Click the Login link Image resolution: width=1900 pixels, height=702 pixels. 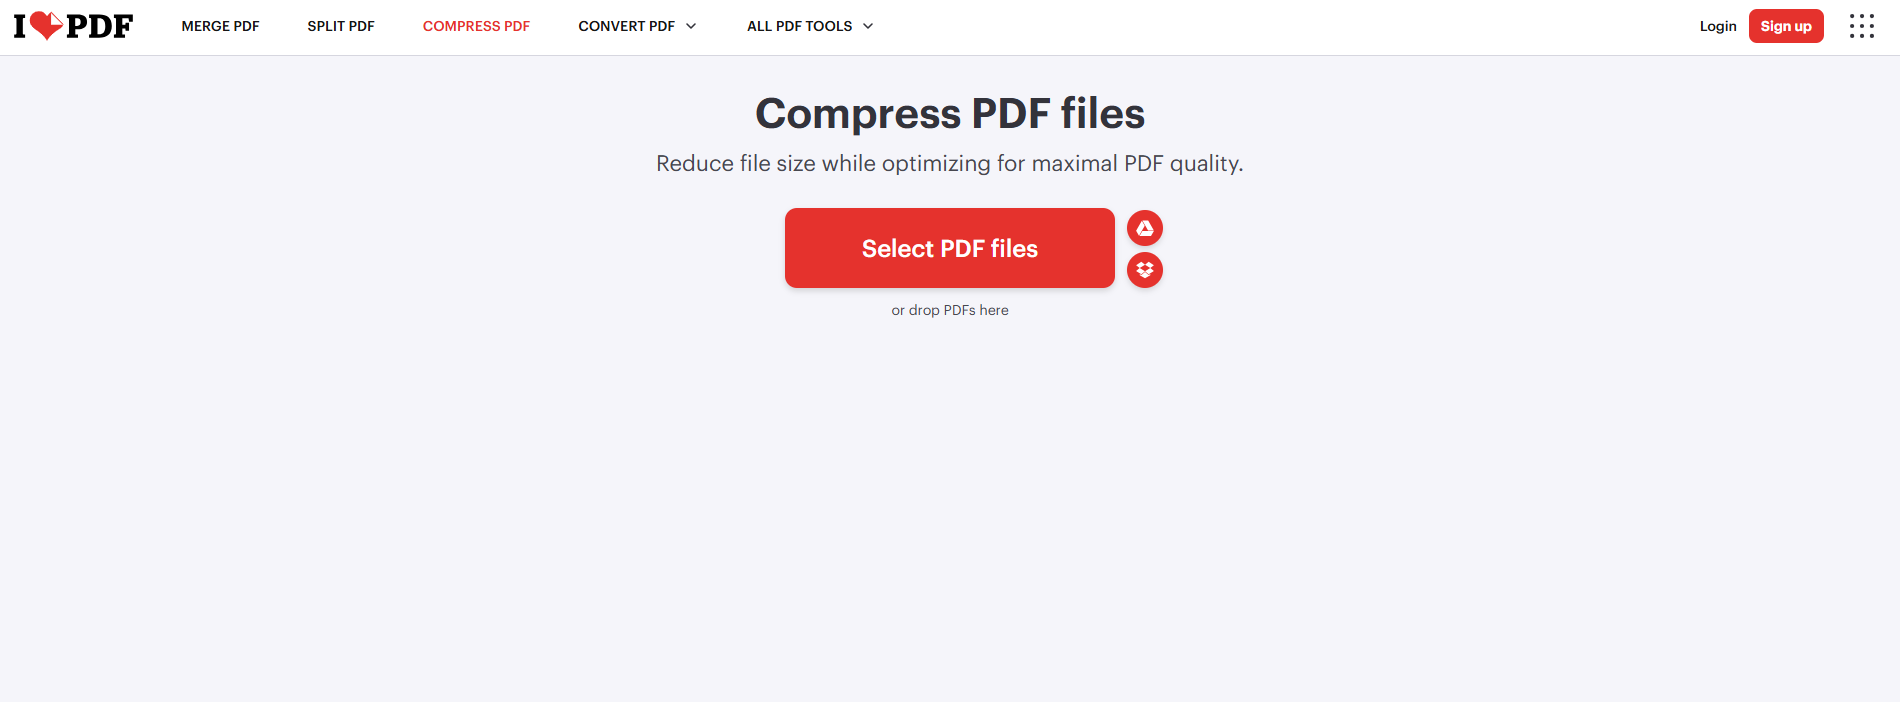click(x=1718, y=26)
